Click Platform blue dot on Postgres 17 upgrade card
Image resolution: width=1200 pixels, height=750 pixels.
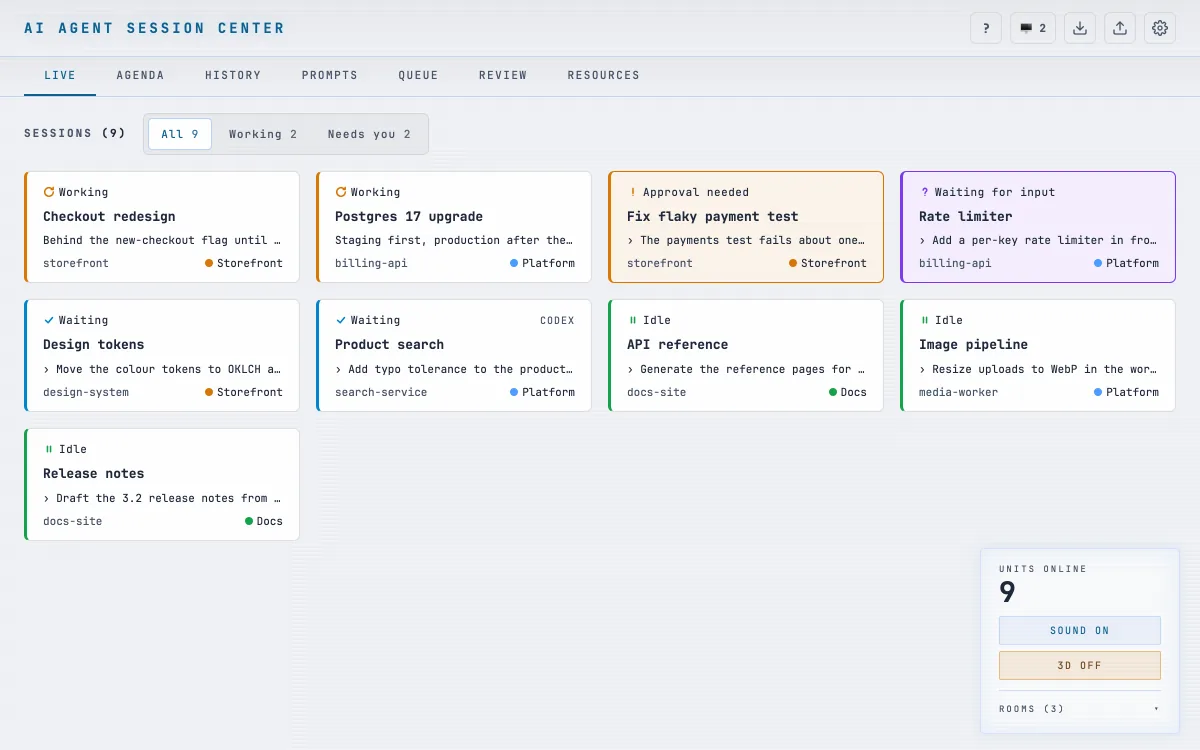point(514,263)
